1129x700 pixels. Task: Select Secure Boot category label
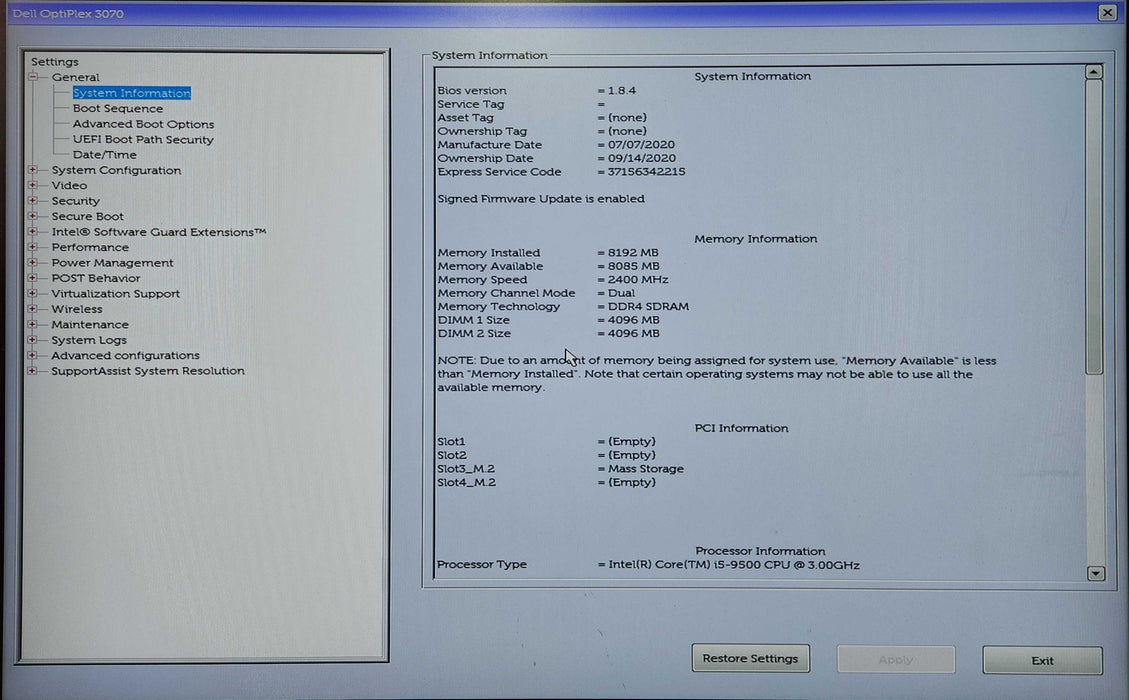[87, 216]
